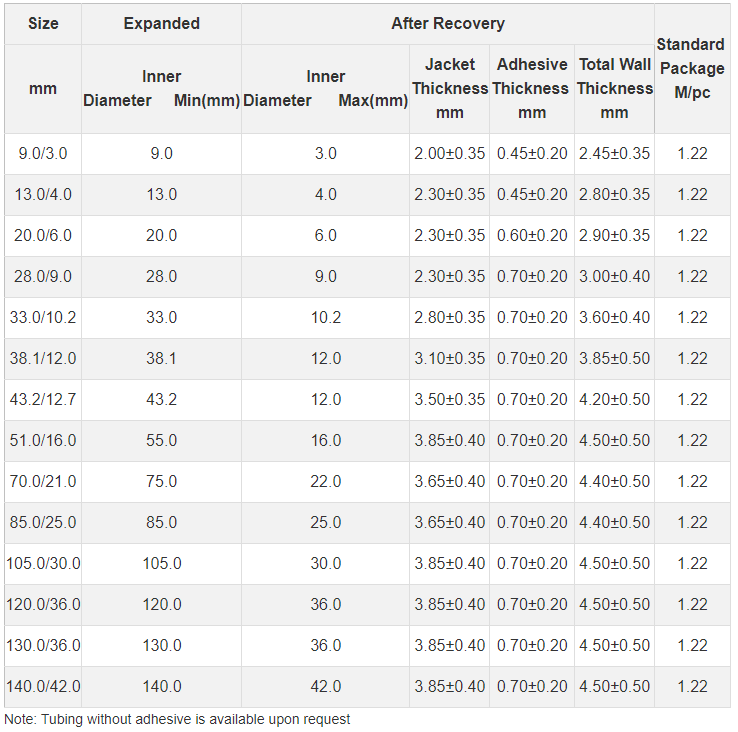Click the tubing without adhesive note
Viewport: 738px width, 732px height.
pos(177,719)
